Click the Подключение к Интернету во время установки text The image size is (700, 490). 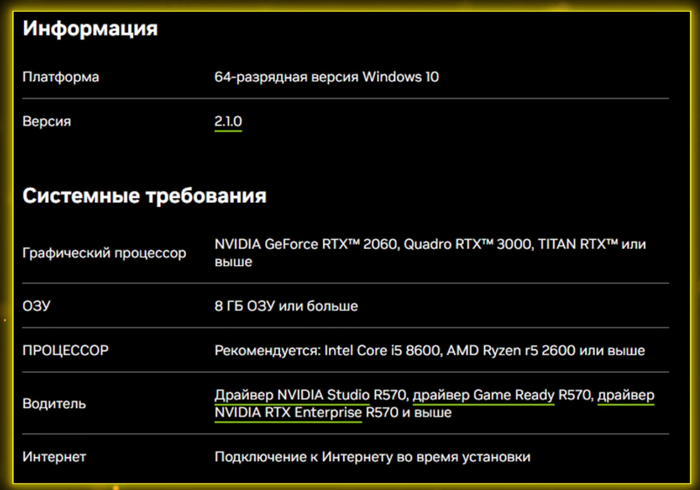(x=372, y=457)
